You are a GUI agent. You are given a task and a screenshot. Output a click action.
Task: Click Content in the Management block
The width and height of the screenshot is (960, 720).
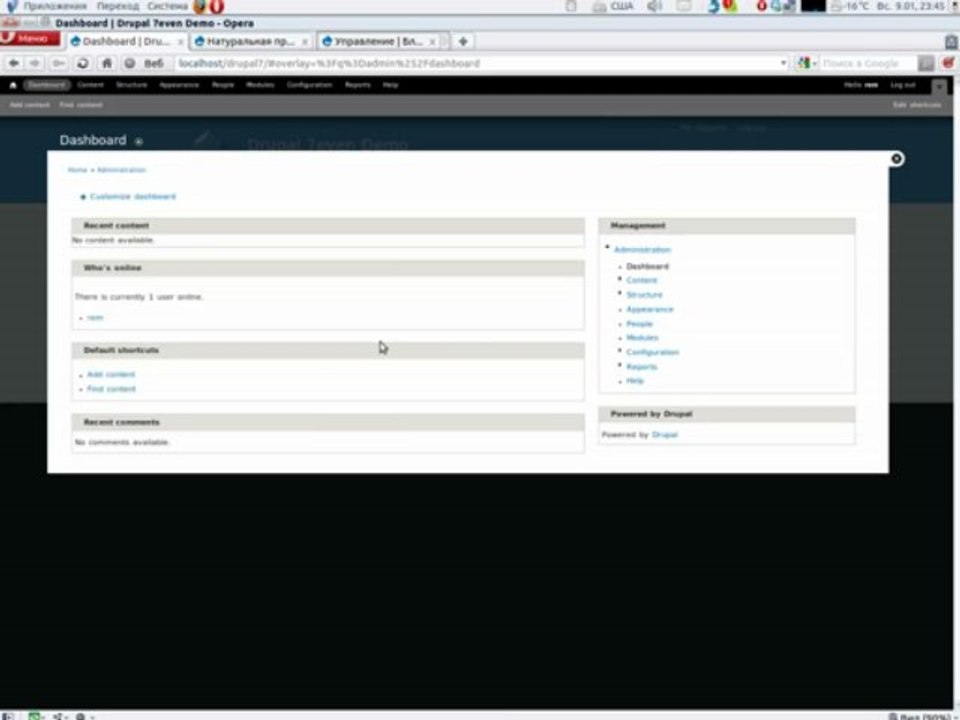[642, 280]
